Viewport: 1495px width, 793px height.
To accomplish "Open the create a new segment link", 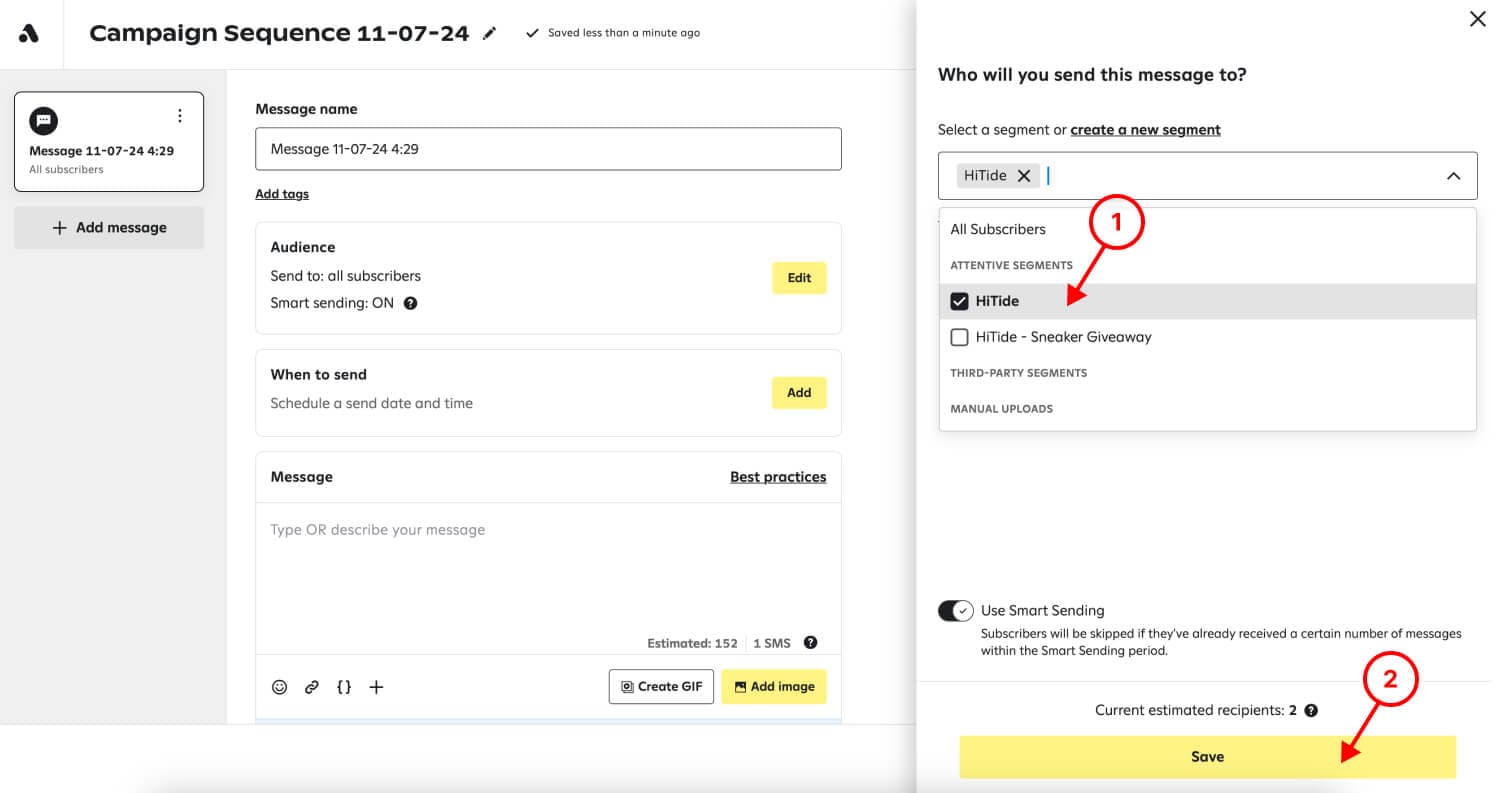I will coord(1145,130).
